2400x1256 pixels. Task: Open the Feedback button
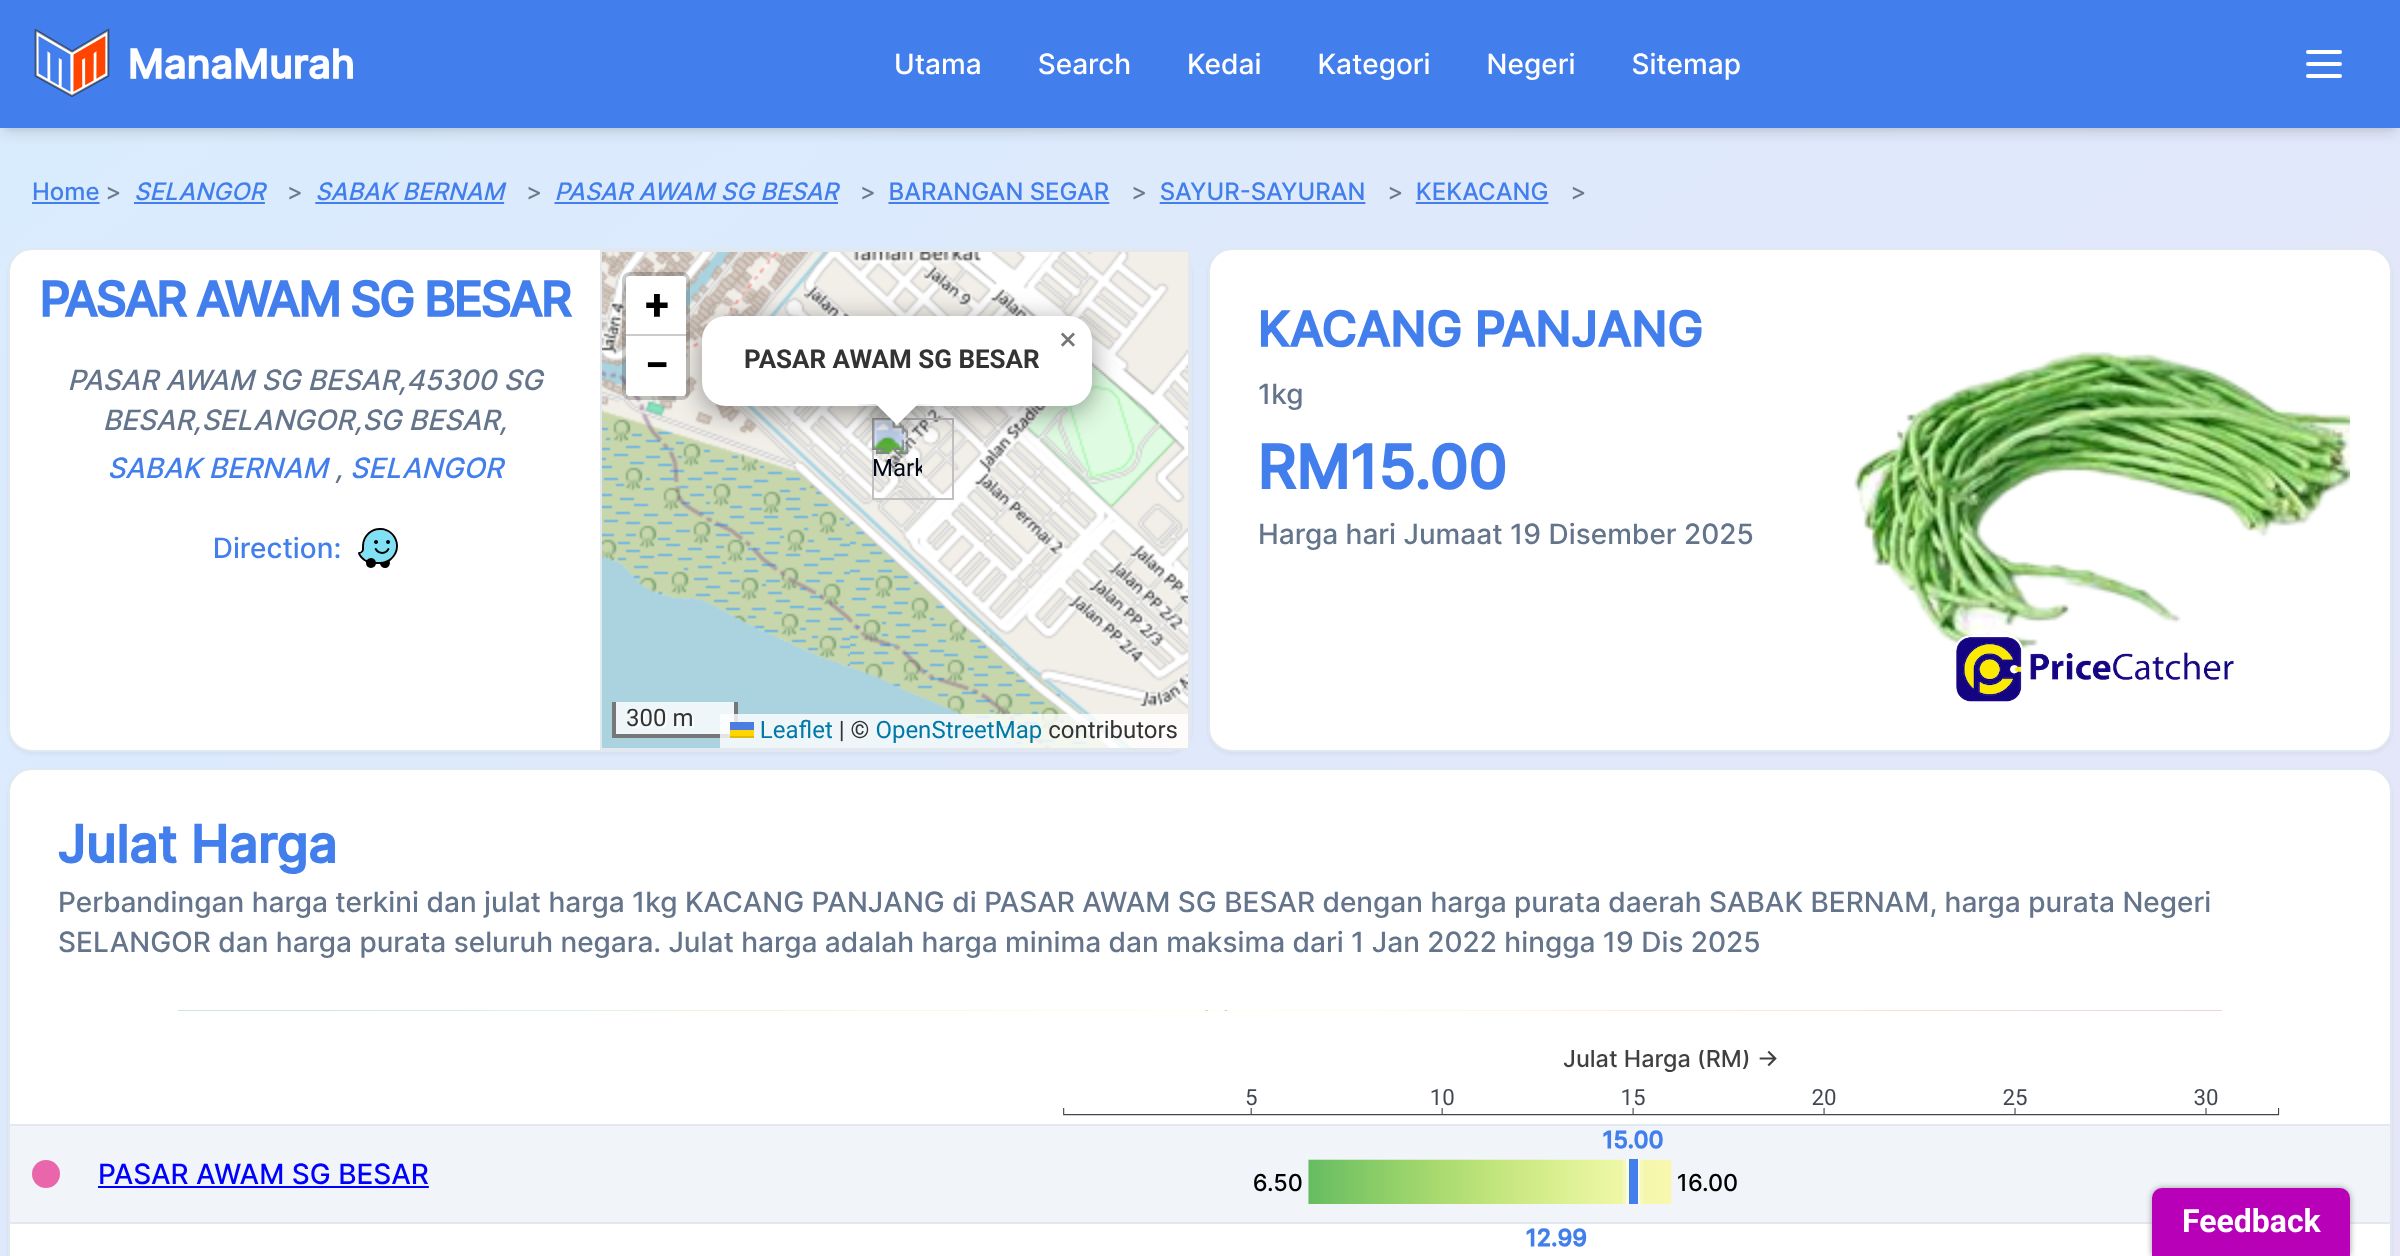tap(2250, 1220)
